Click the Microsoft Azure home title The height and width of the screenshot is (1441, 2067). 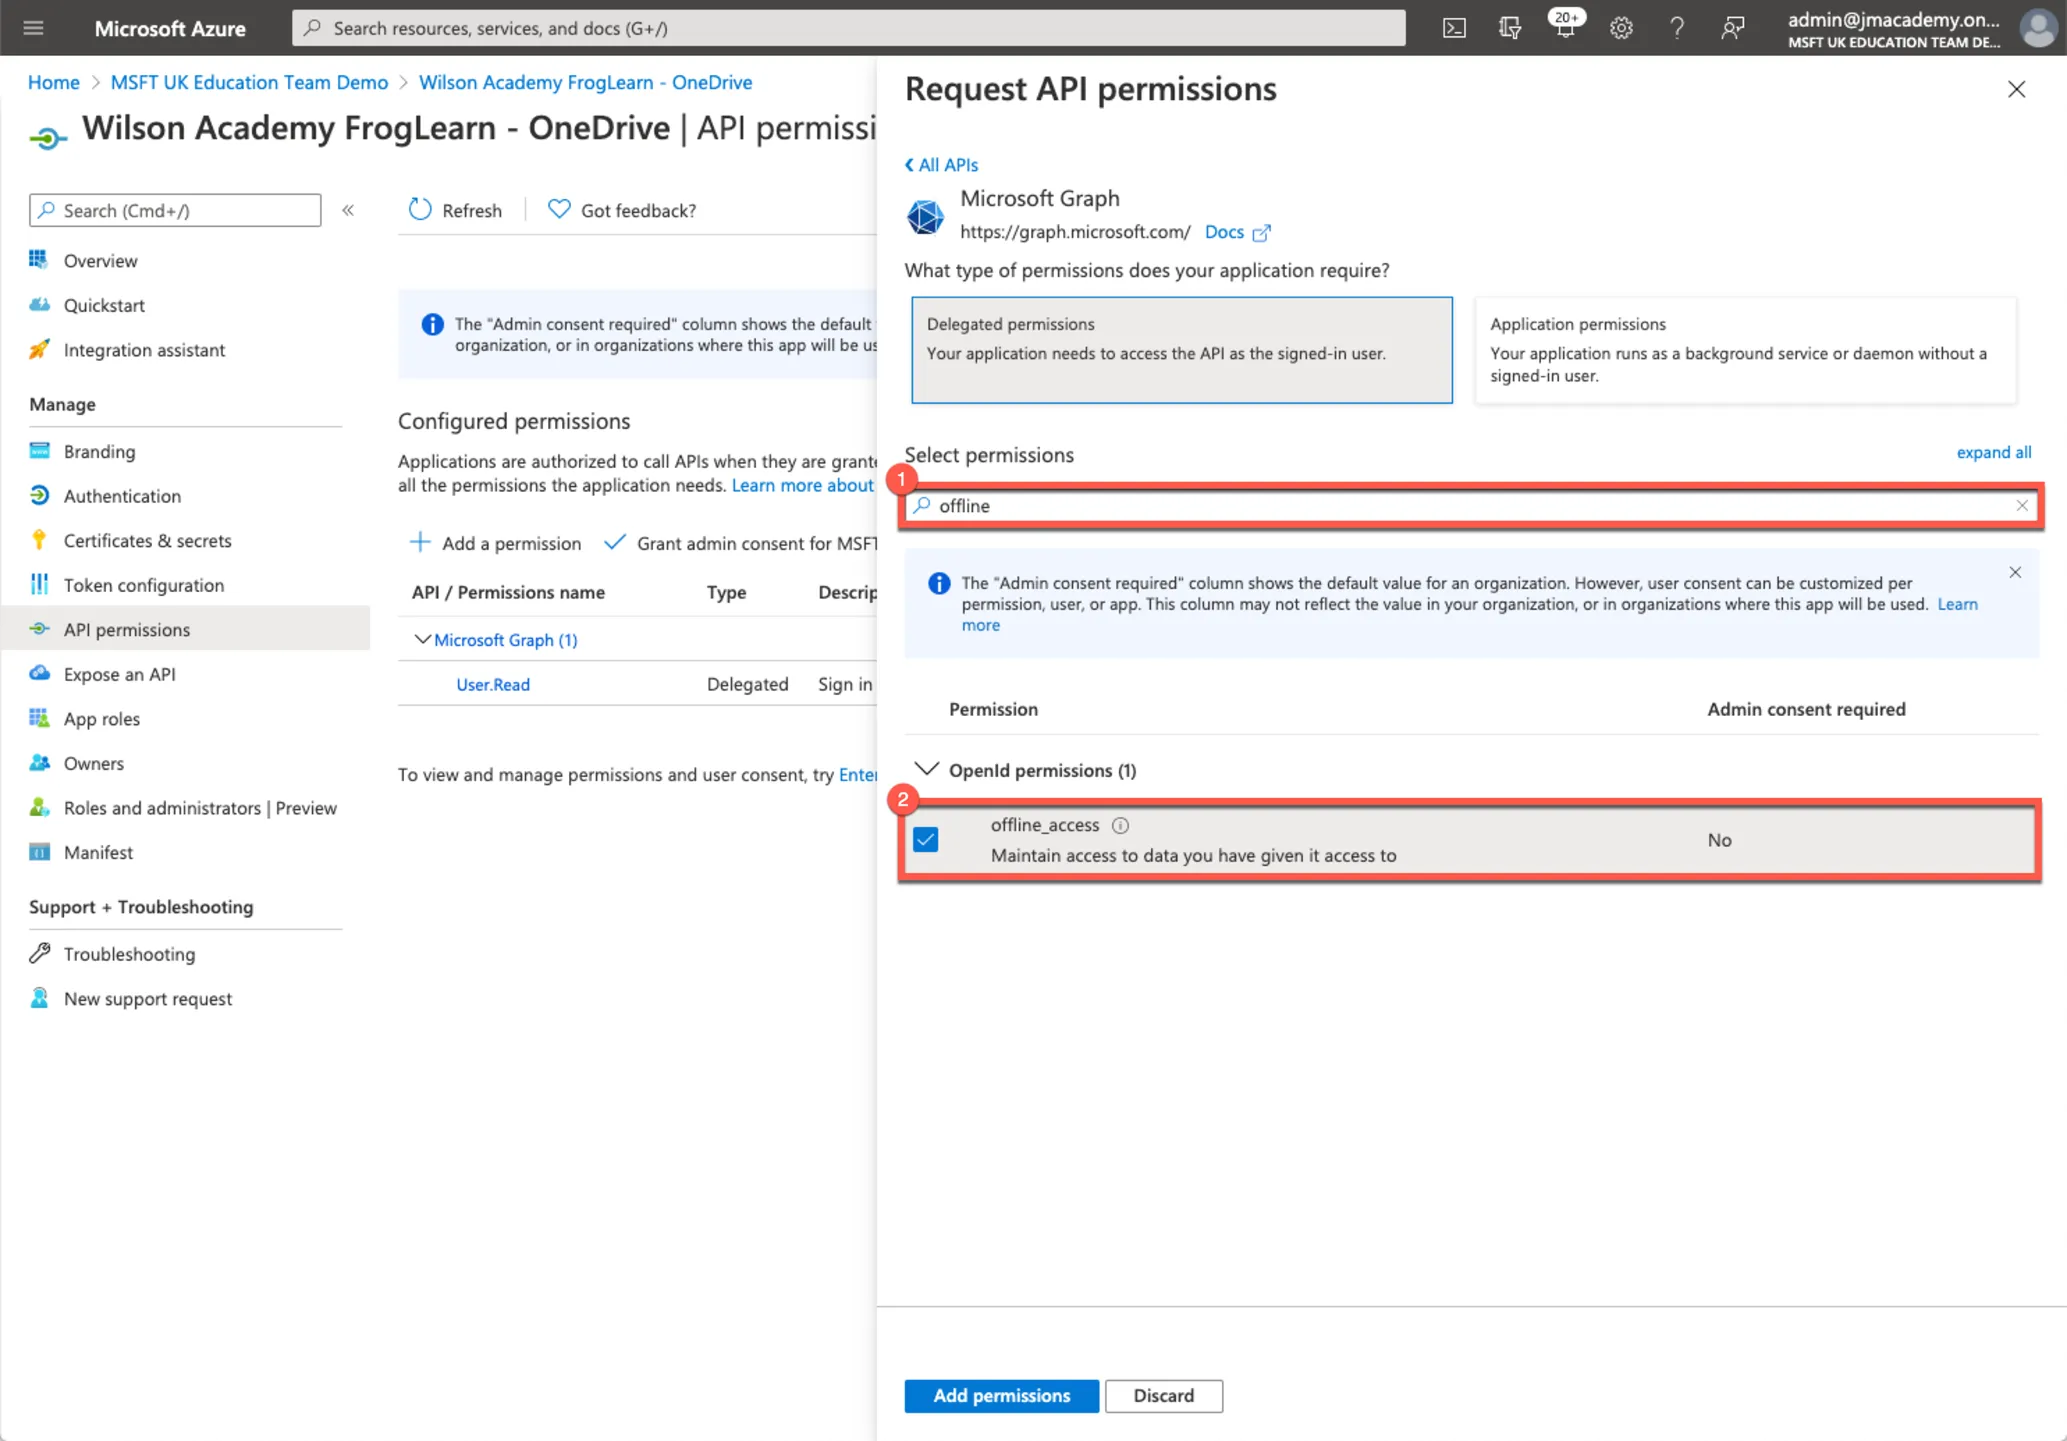pos(170,28)
